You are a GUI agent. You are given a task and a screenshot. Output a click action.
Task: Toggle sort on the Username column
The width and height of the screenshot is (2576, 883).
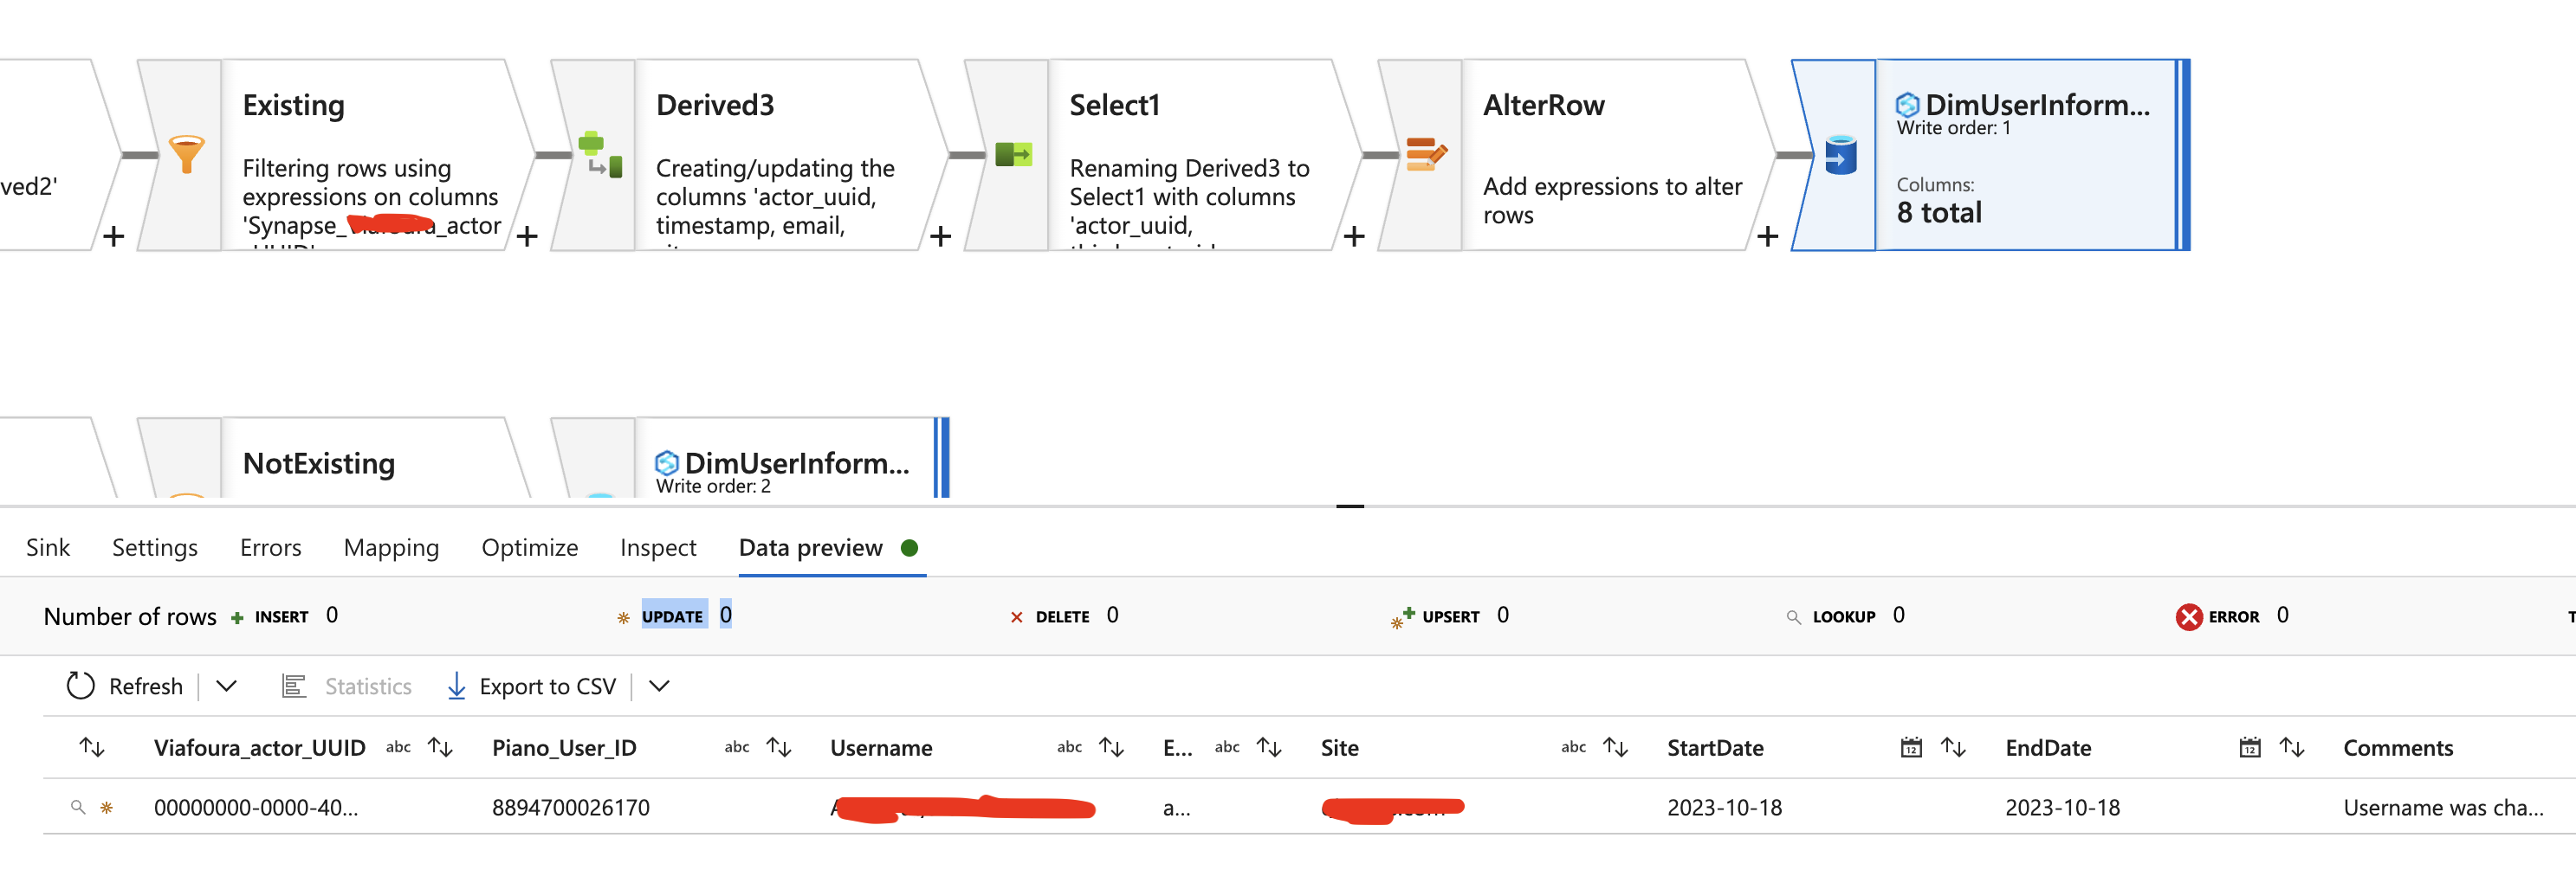[1110, 747]
